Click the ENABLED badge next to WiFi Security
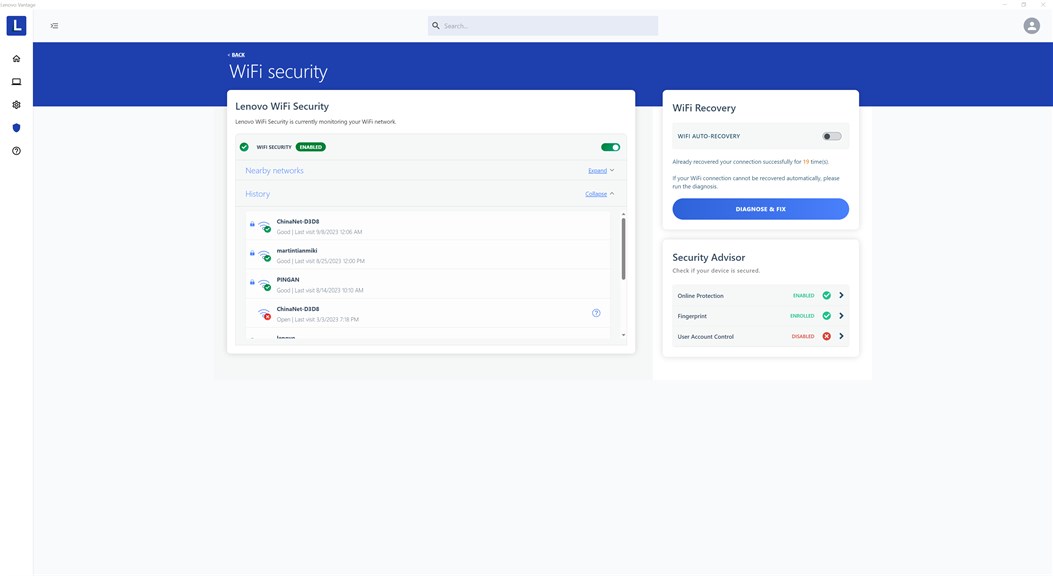This screenshot has width=1053, height=576. click(310, 147)
